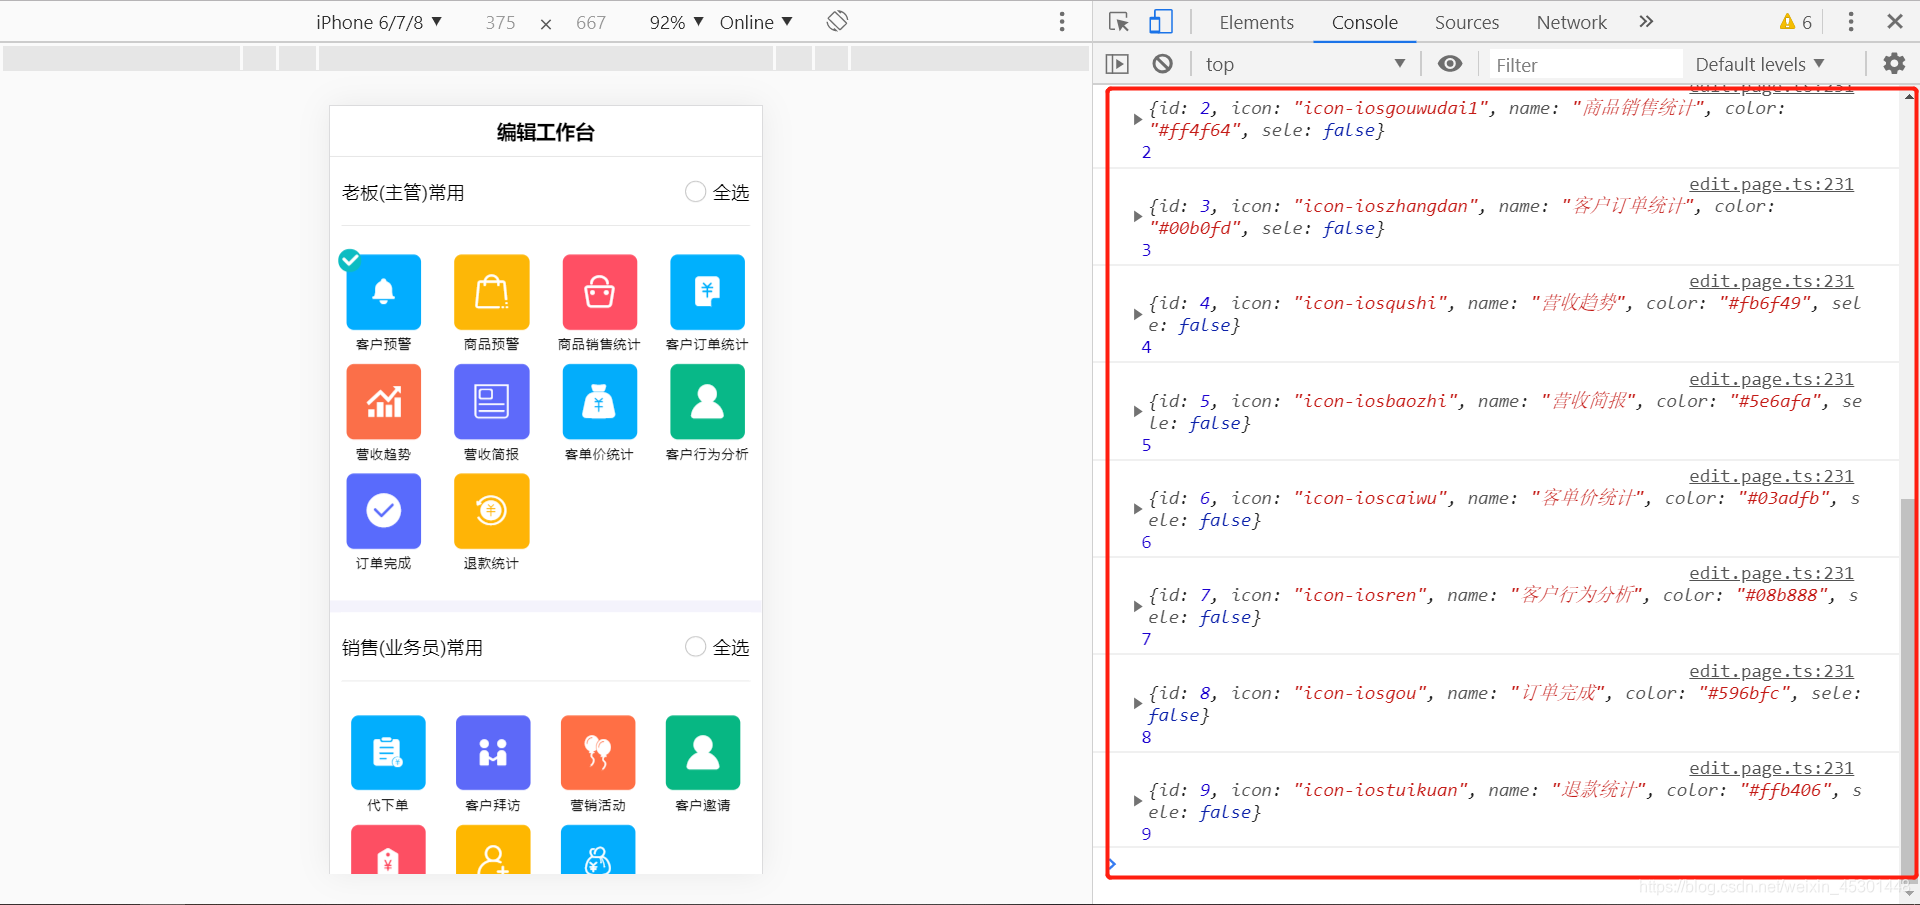Screen dimensions: 1920x905
Task: Open edit.page.ts:231 link above id 5 log
Action: (x=1771, y=379)
